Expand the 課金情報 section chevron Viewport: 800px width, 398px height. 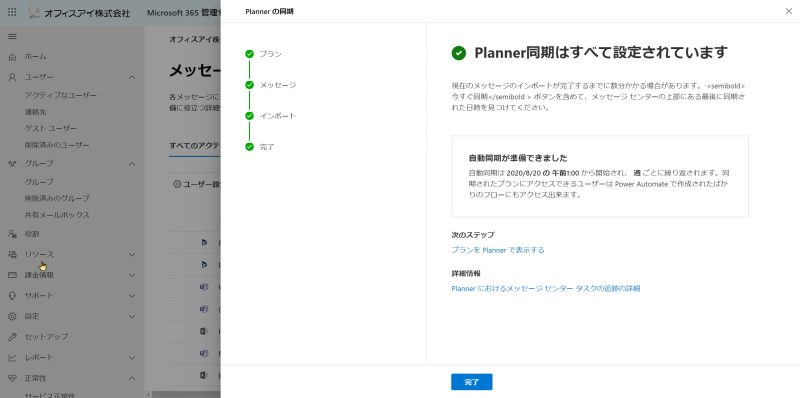coord(132,276)
